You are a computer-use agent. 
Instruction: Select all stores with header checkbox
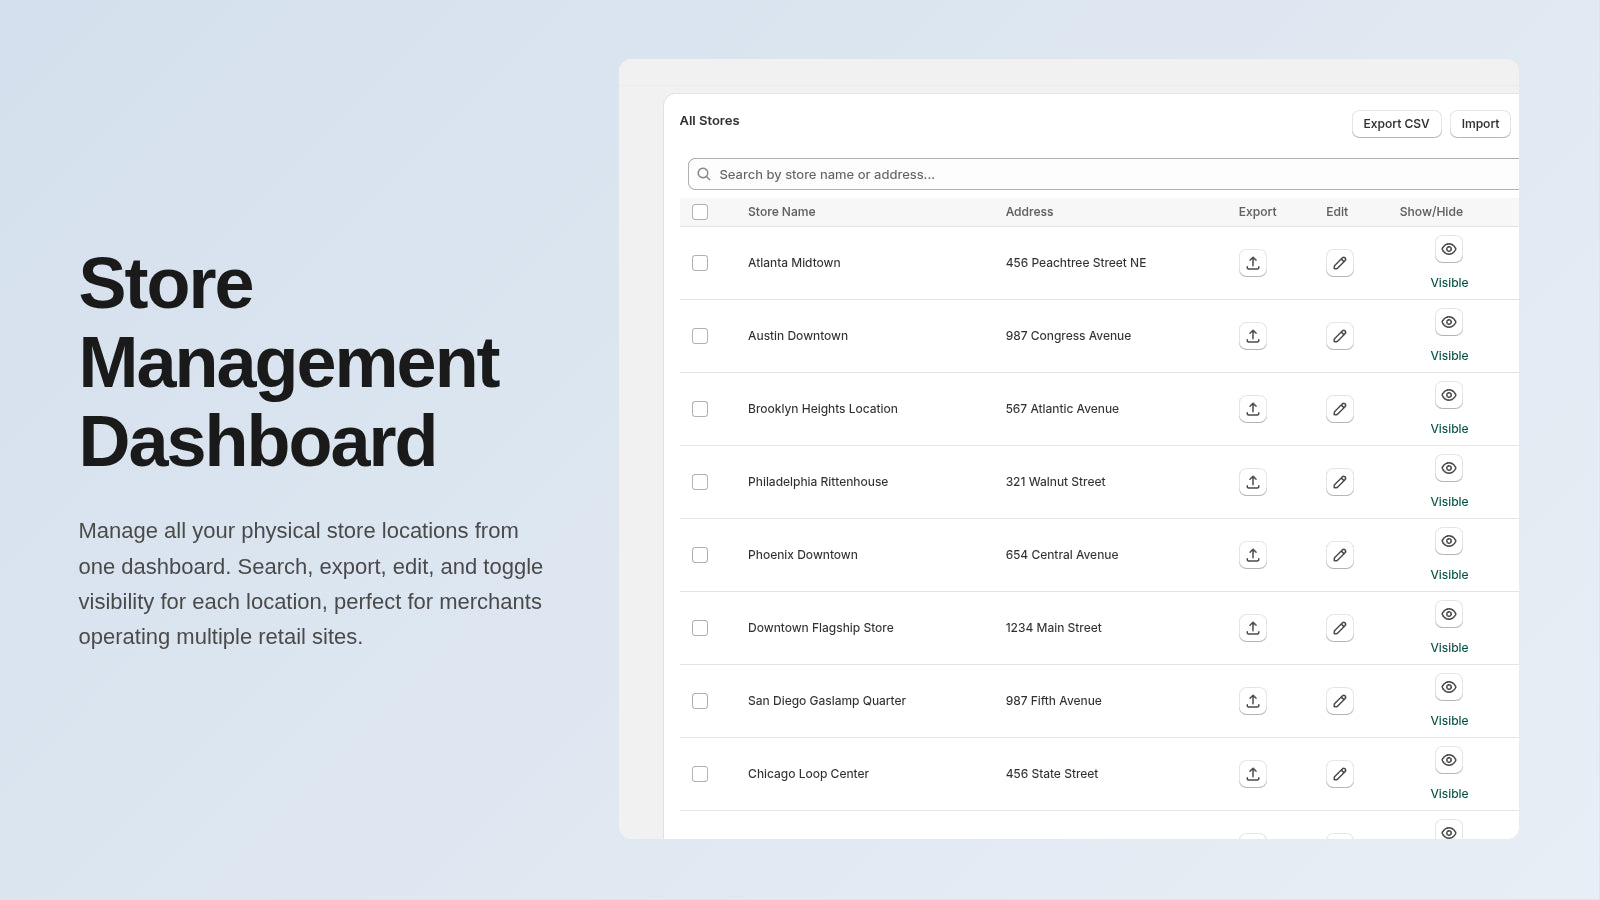(x=700, y=212)
